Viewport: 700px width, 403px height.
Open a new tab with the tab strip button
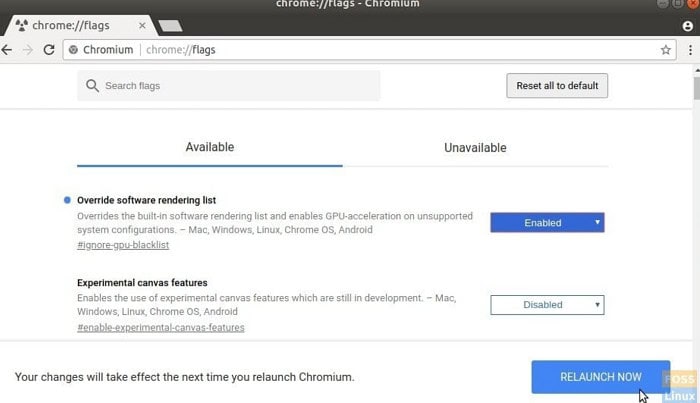point(171,26)
